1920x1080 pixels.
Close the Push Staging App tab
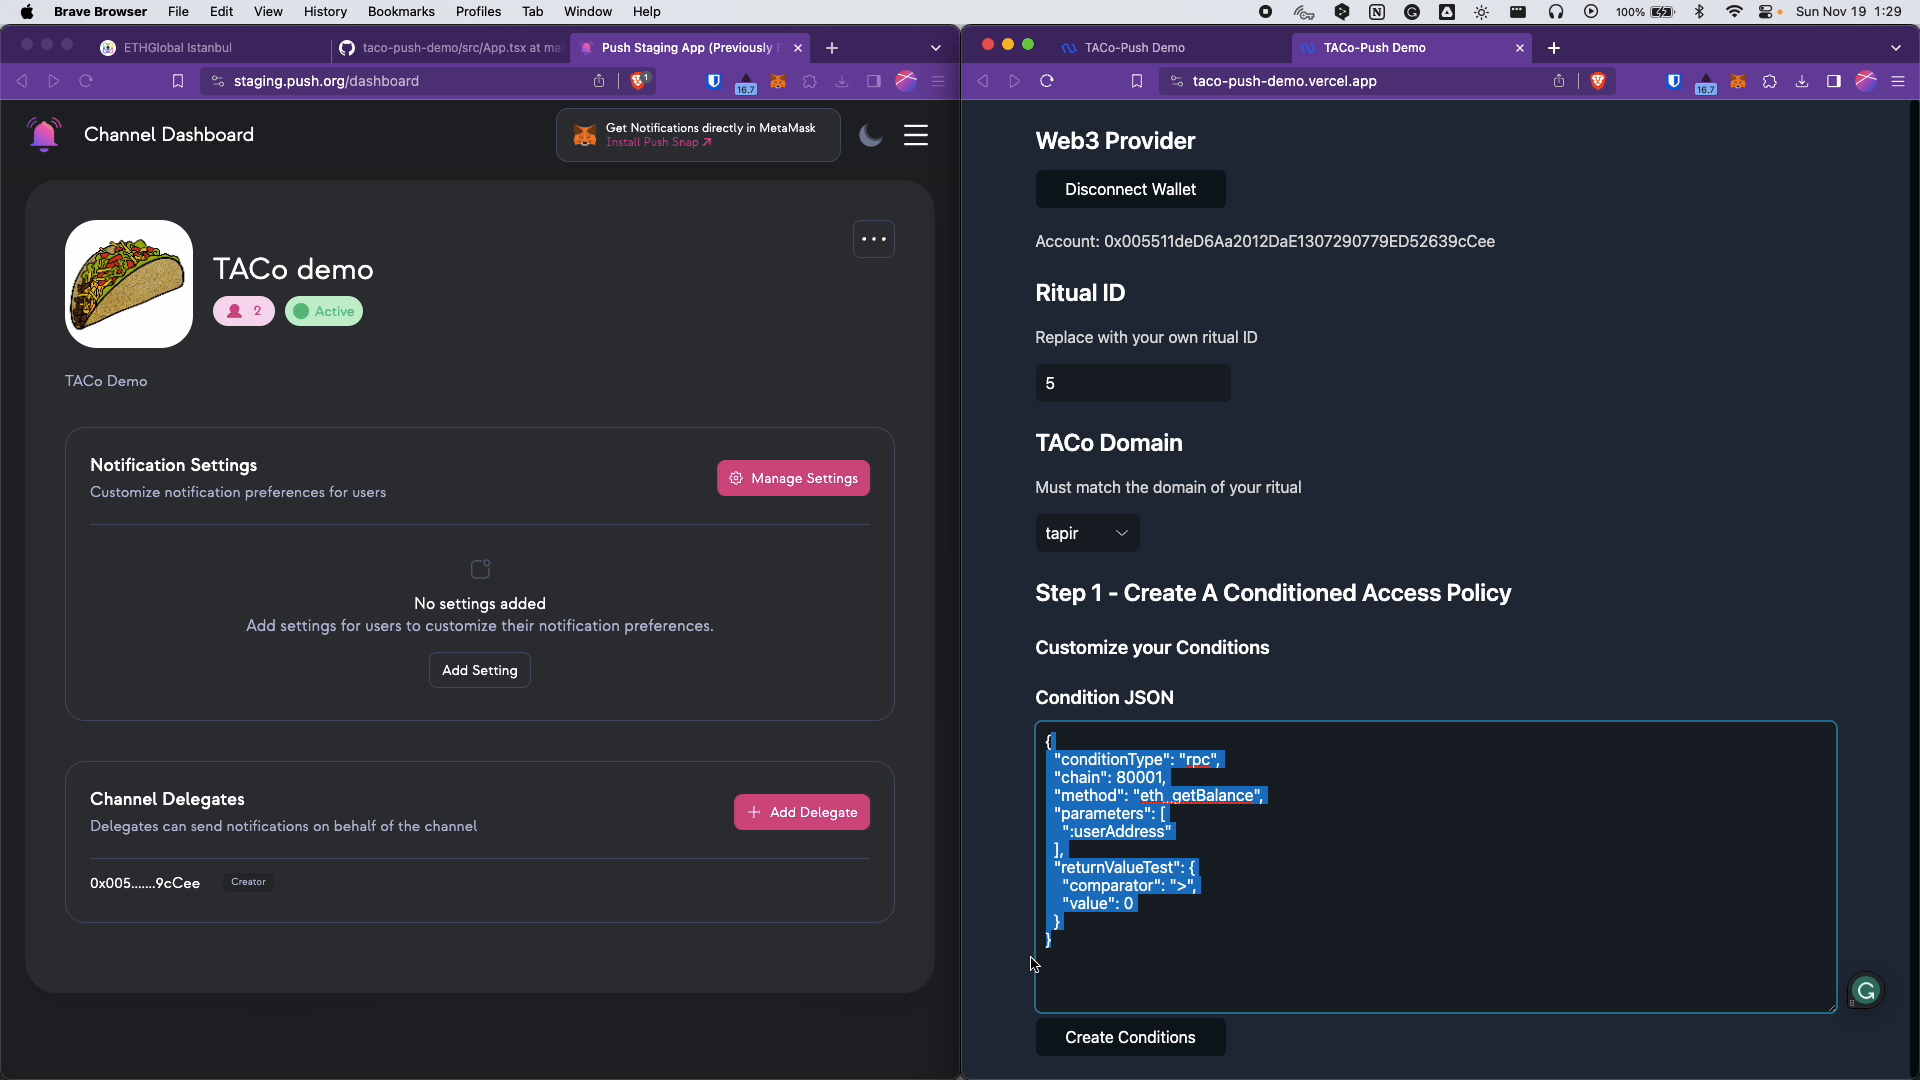pos(798,48)
